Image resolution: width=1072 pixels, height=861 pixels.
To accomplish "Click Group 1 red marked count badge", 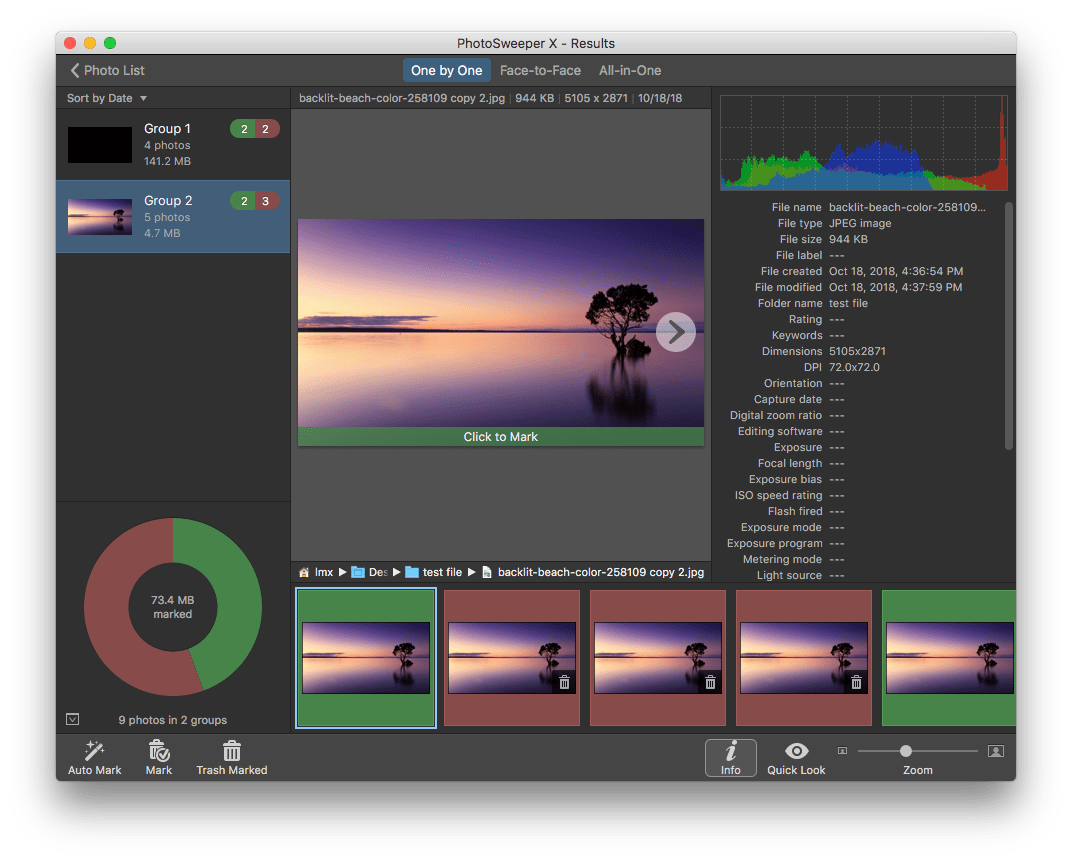I will click(267, 129).
